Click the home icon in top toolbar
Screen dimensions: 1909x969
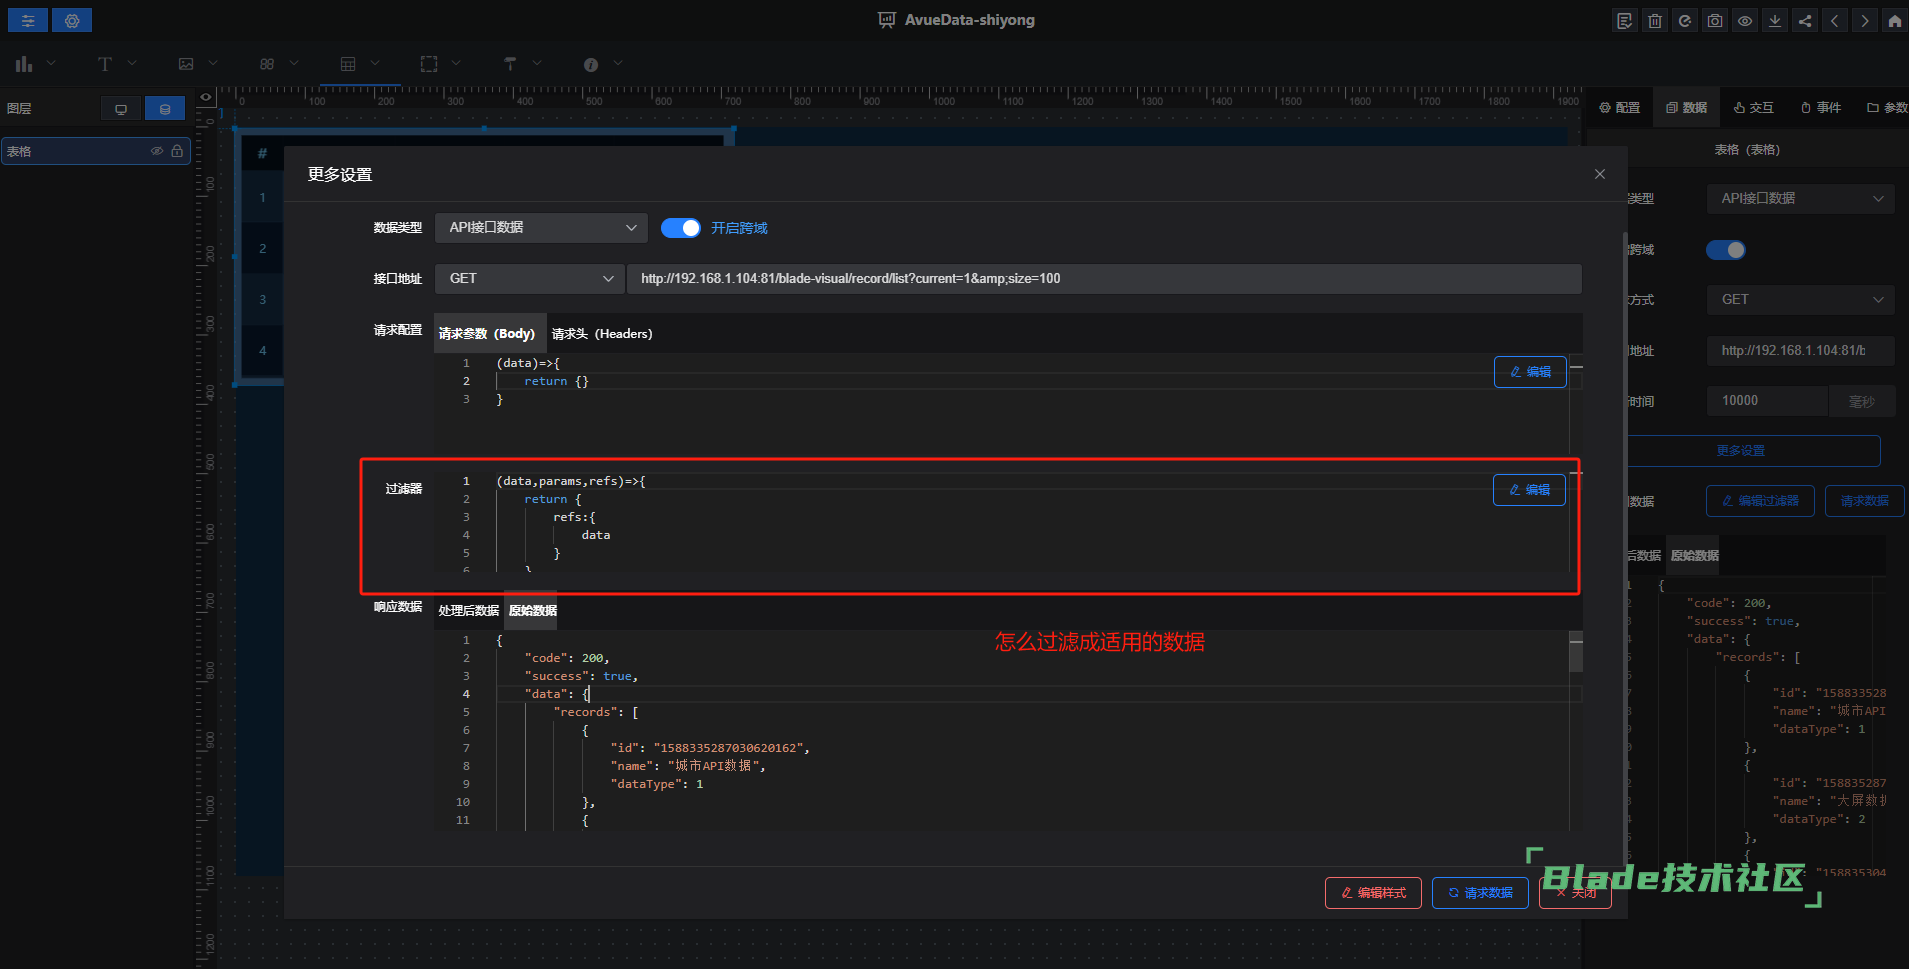pyautogui.click(x=1895, y=20)
